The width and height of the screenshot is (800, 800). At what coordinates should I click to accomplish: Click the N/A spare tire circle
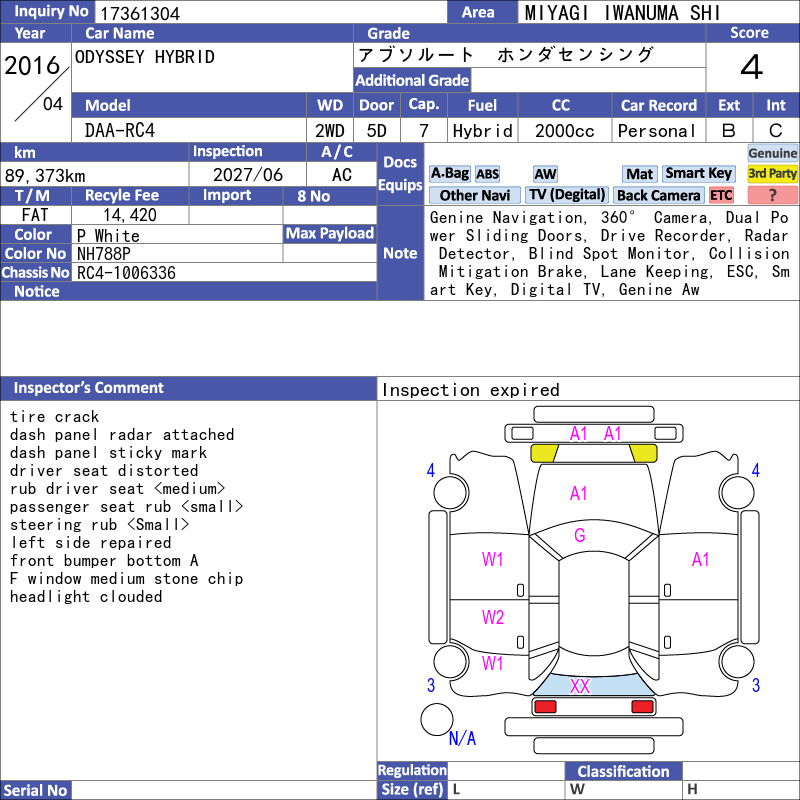point(437,720)
